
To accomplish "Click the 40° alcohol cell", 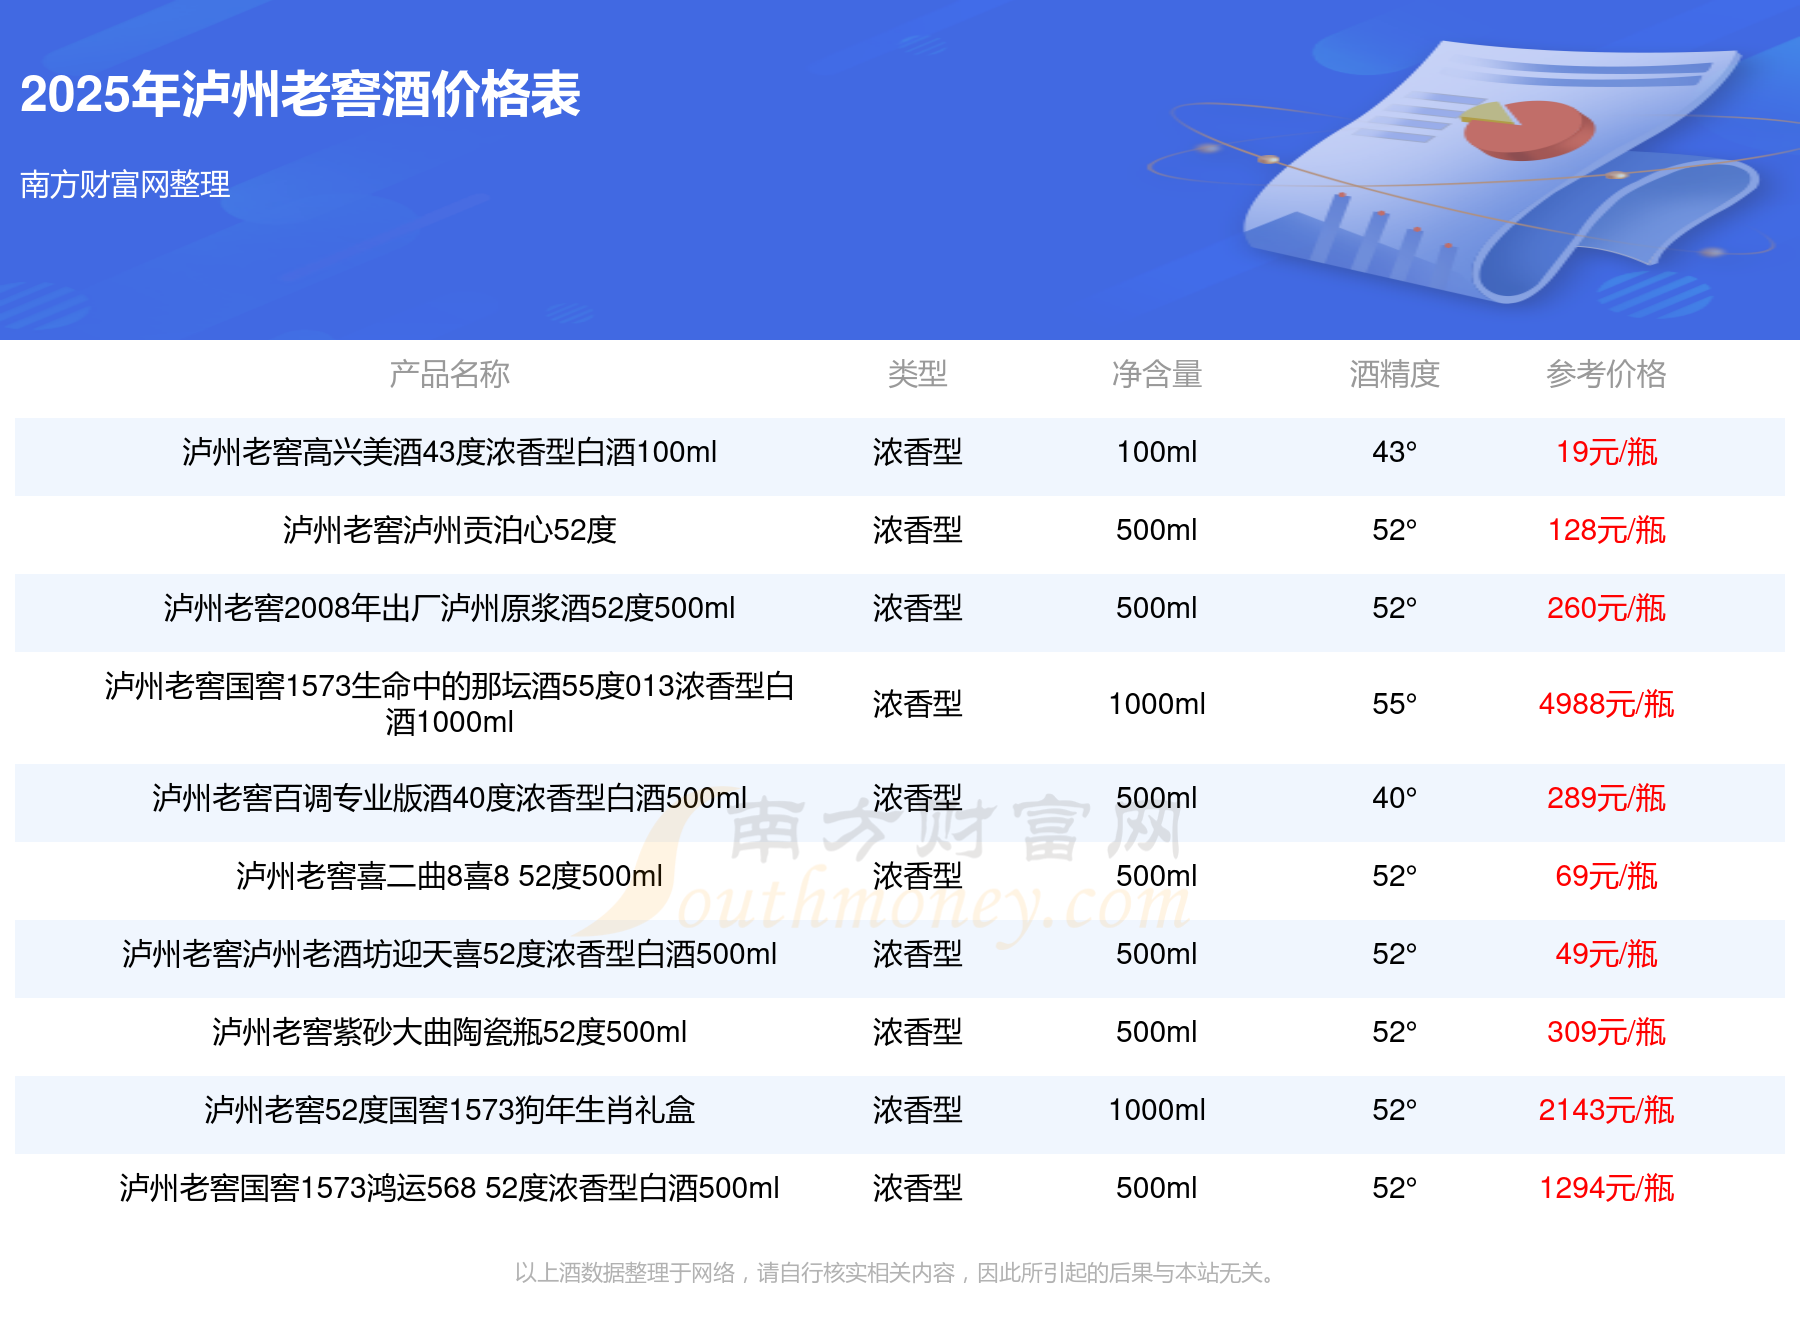I will [1394, 798].
